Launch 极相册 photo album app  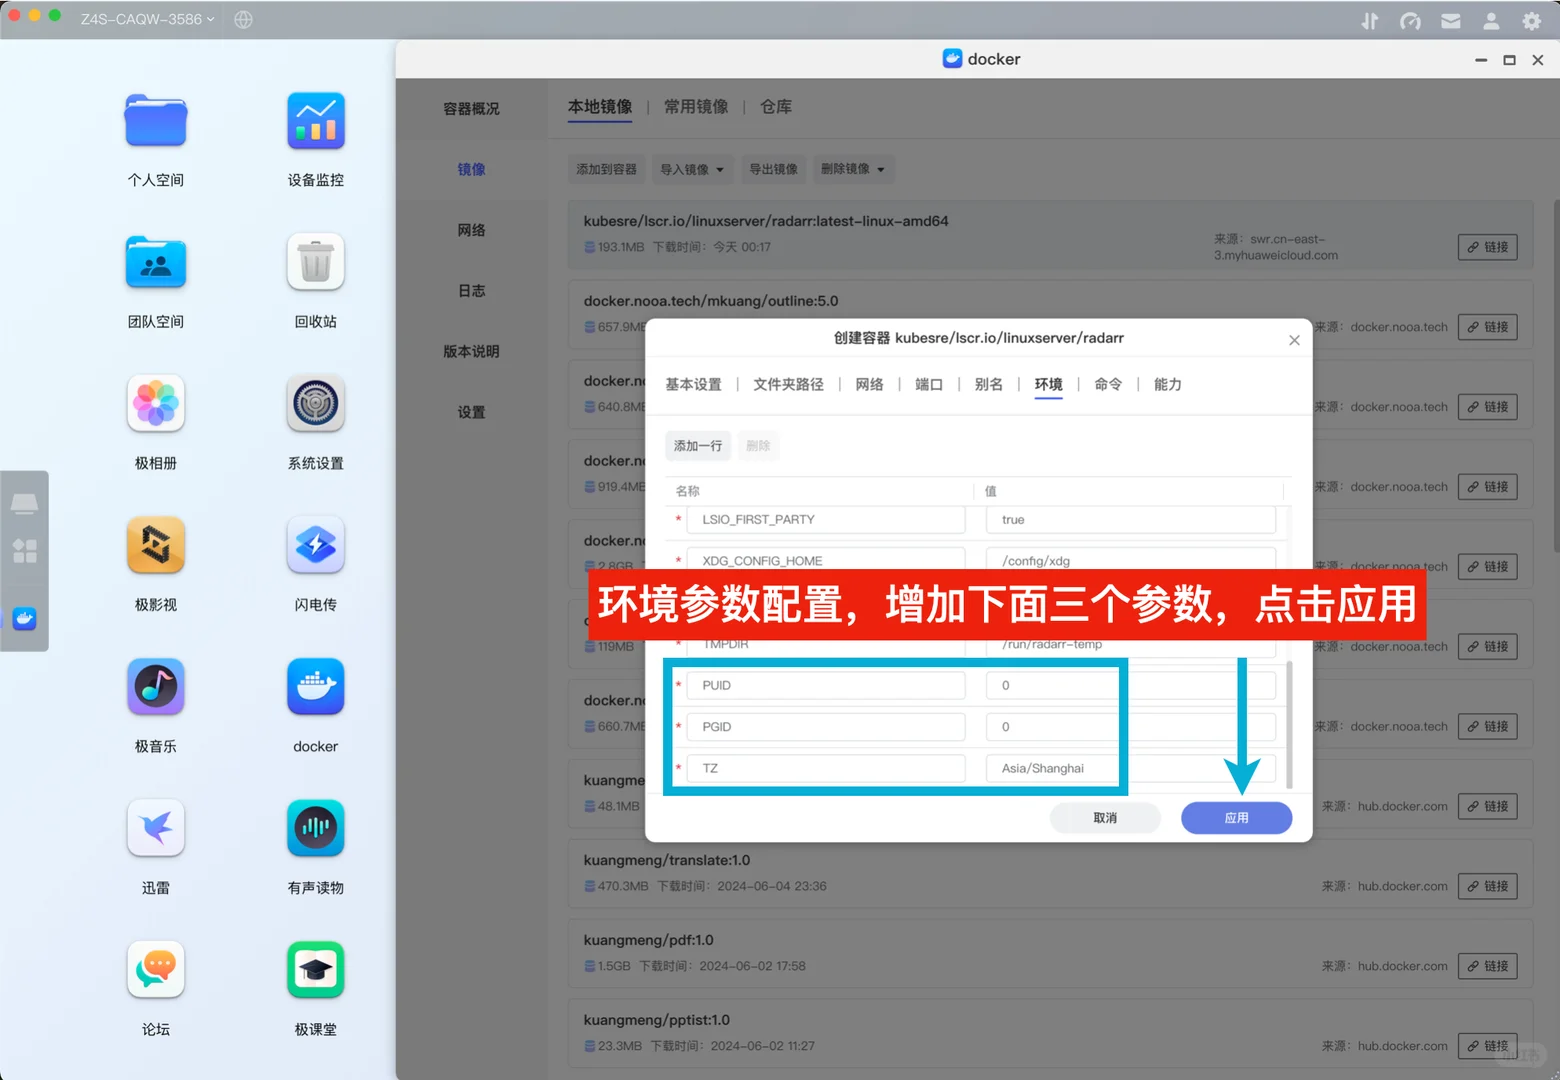click(x=155, y=404)
